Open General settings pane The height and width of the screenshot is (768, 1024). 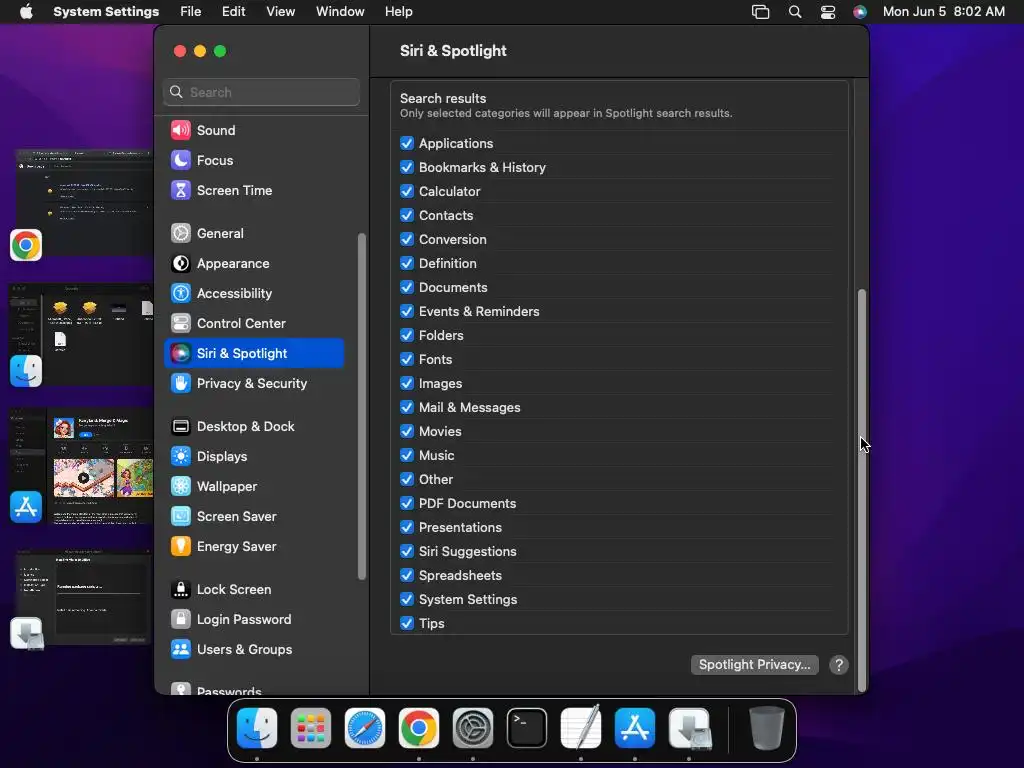[254, 233]
